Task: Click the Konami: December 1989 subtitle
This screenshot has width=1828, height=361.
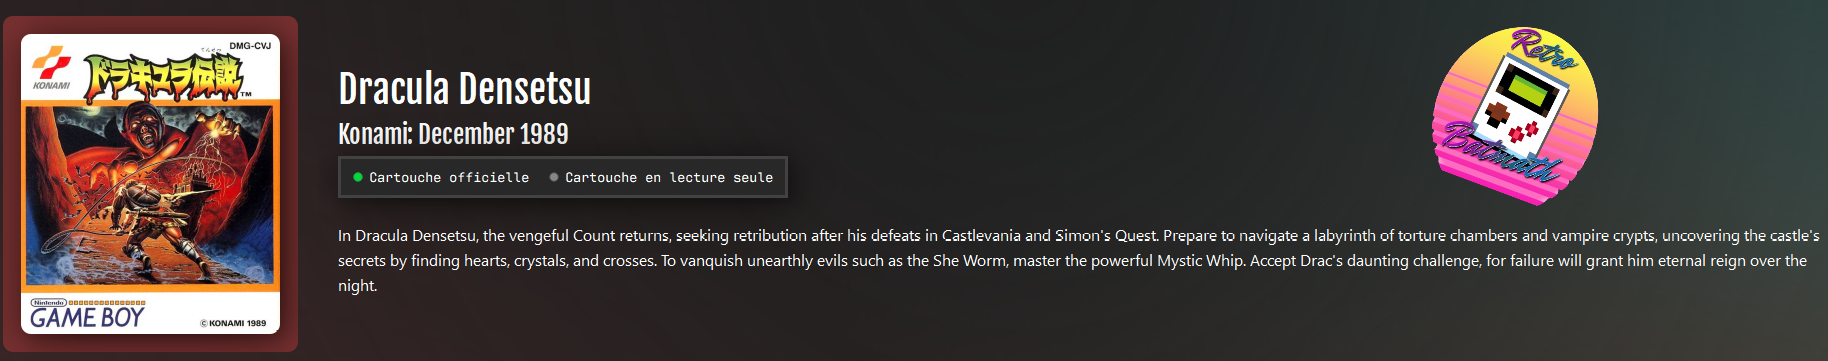Action: point(453,134)
